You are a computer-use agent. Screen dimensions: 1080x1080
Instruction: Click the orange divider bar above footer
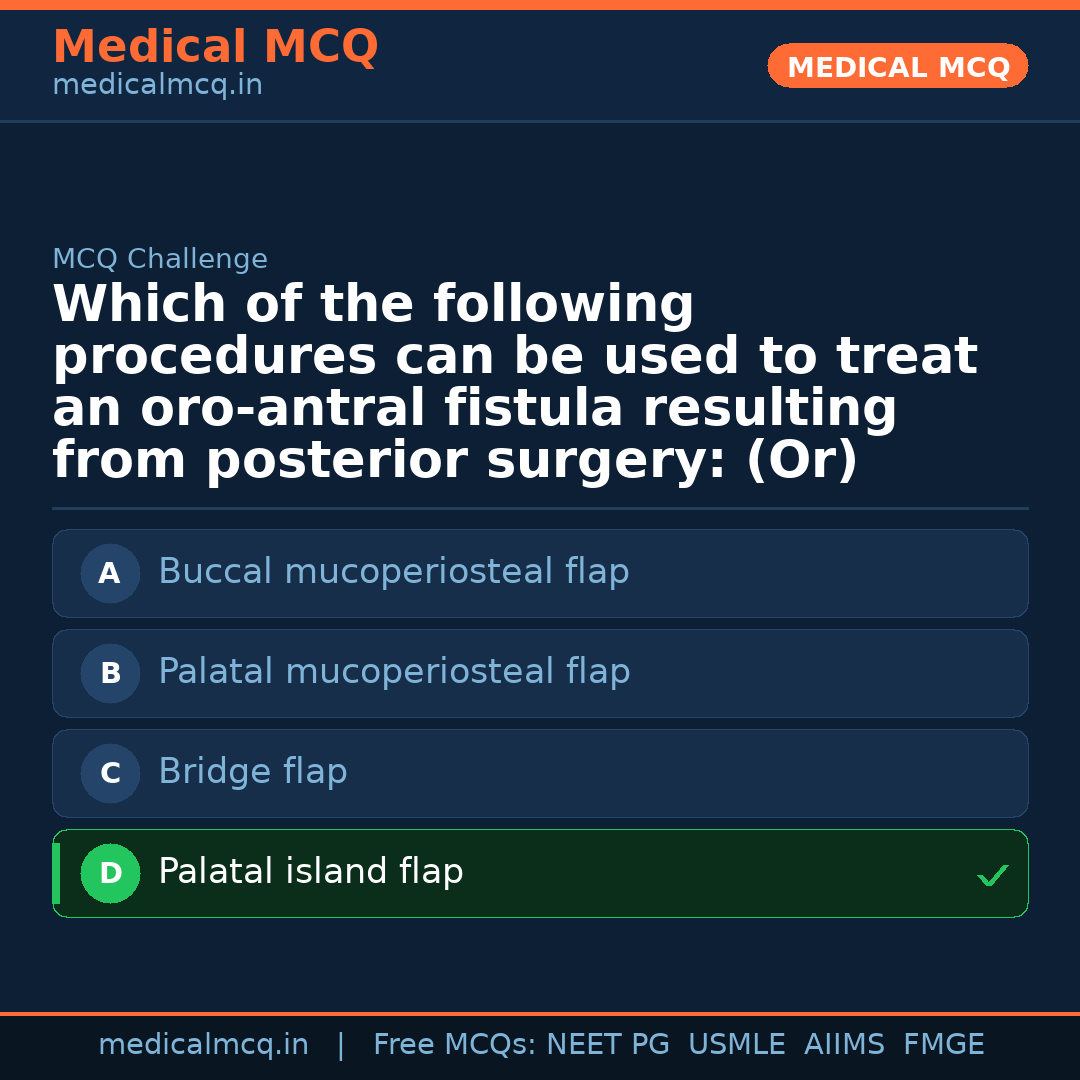click(x=540, y=1012)
